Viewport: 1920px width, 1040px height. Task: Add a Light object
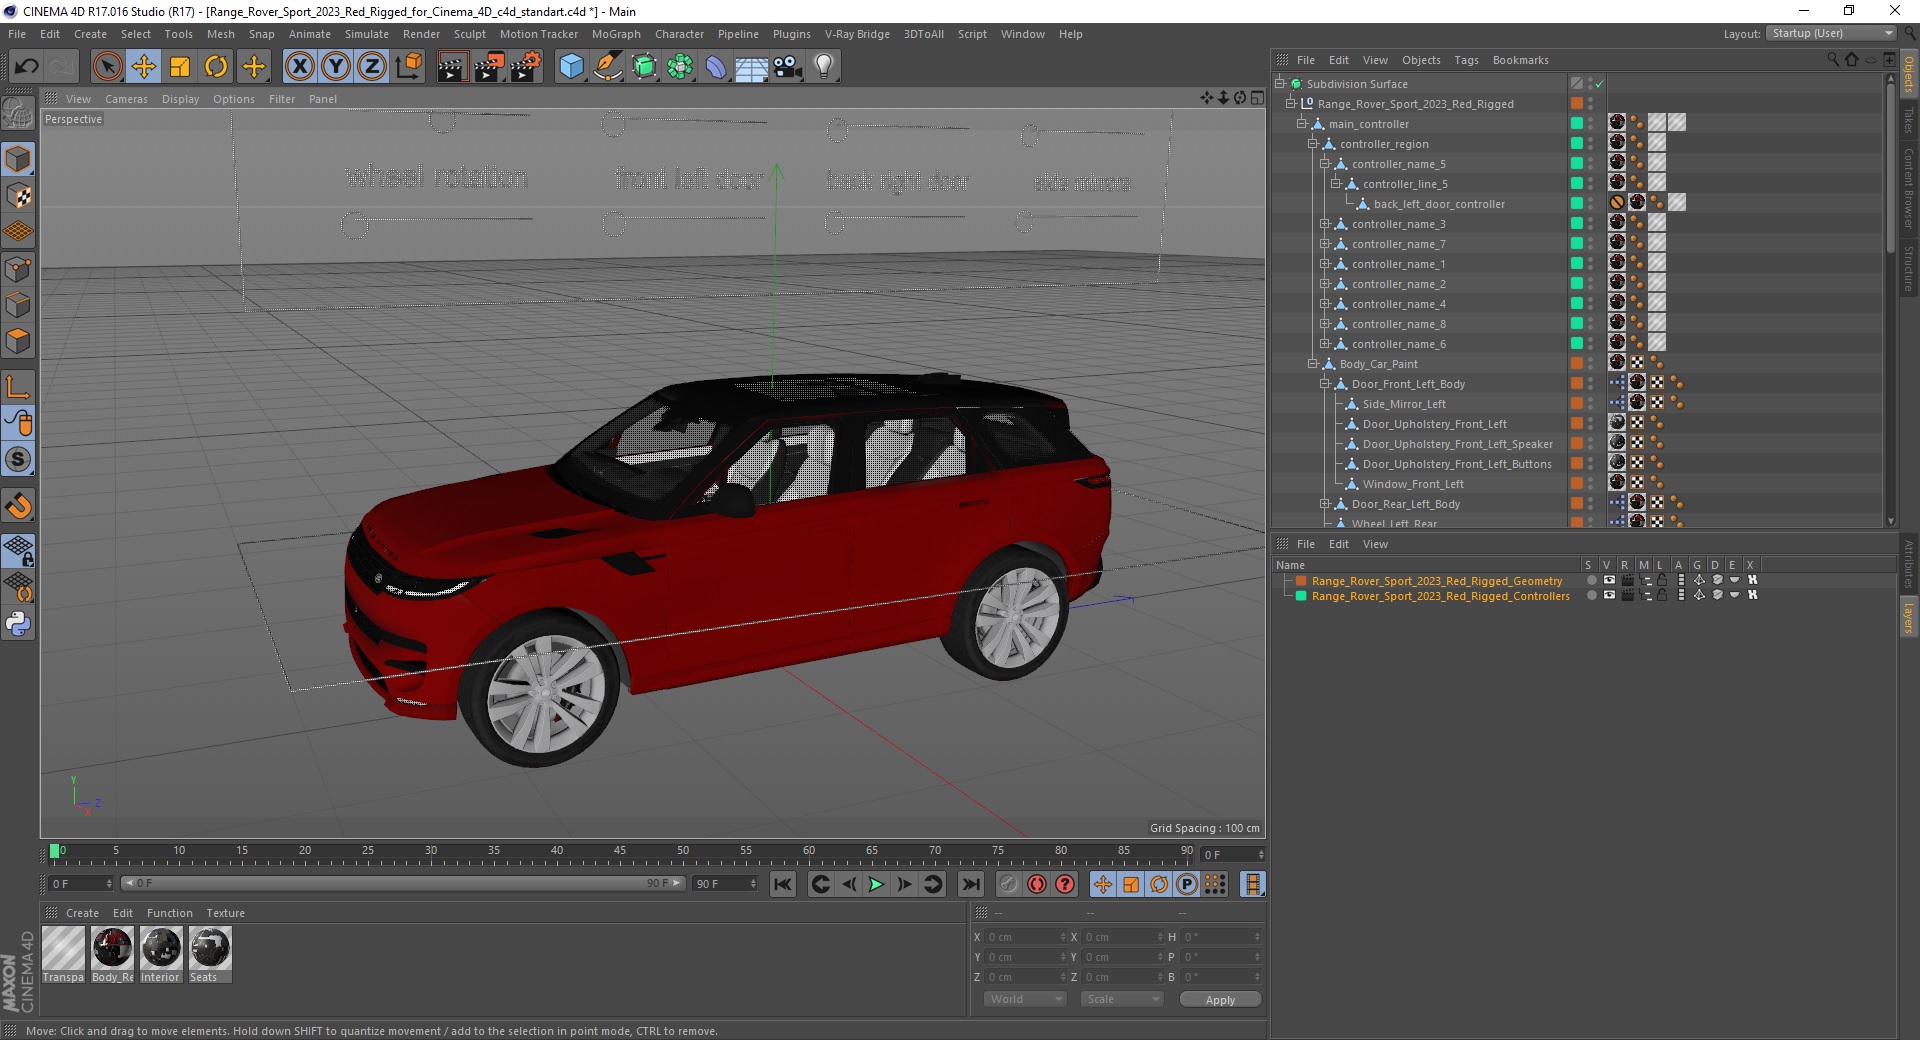pyautogui.click(x=824, y=67)
